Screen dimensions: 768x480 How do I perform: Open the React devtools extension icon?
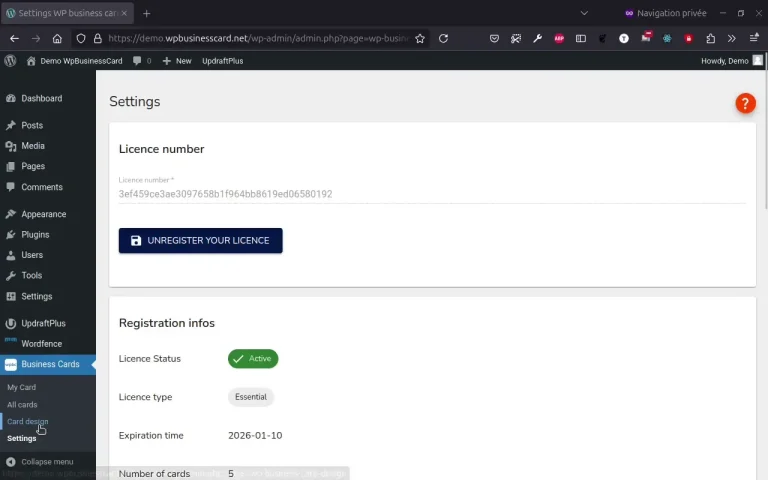[x=667, y=39]
